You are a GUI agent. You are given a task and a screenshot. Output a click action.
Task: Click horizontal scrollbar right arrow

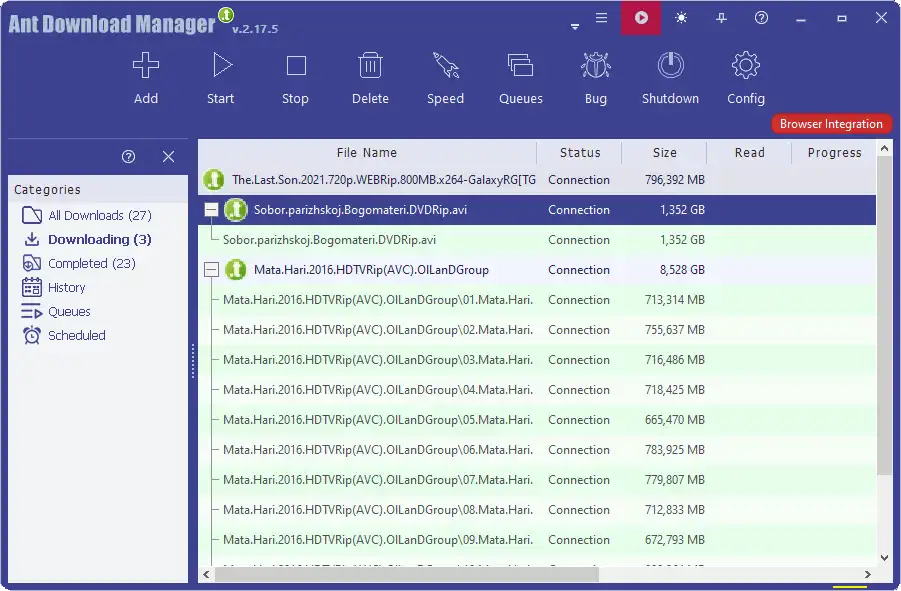click(x=868, y=574)
